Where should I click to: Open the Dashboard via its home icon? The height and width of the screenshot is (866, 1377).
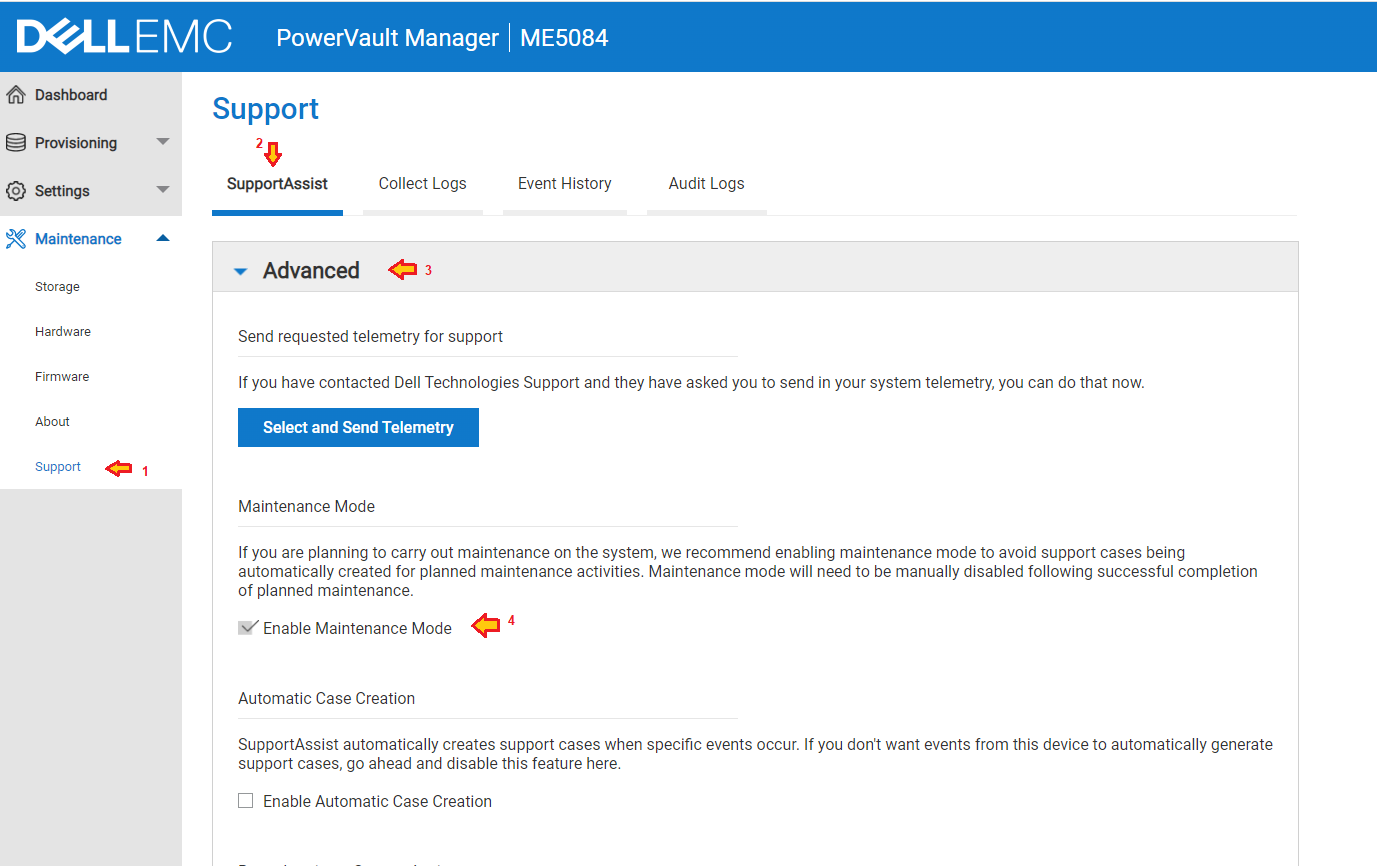tap(17, 94)
